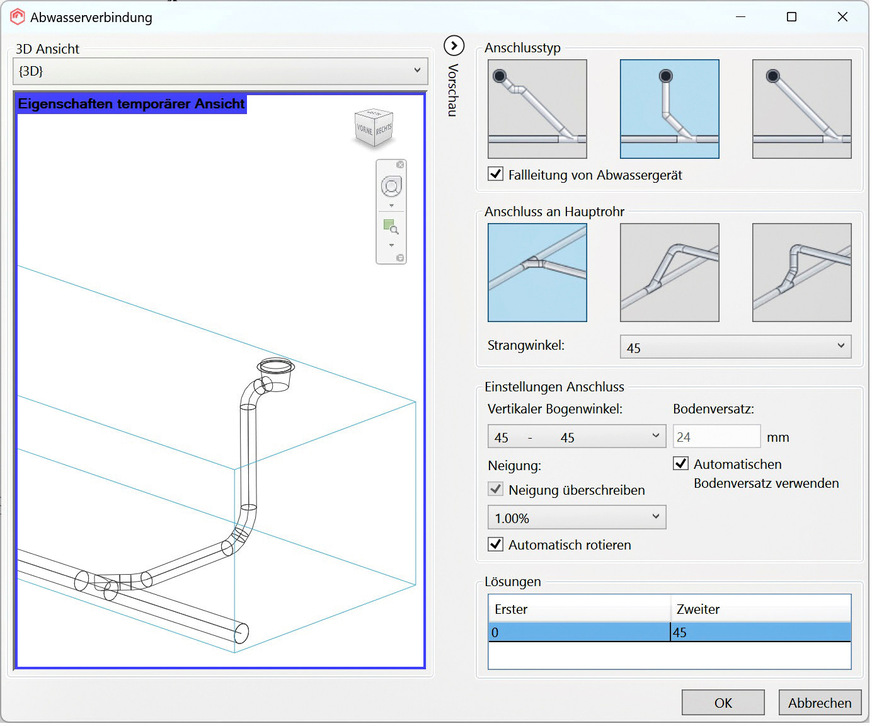872x726 pixels.
Task: Choose the second Anschluss an Hauptrohr option
Action: (669, 272)
